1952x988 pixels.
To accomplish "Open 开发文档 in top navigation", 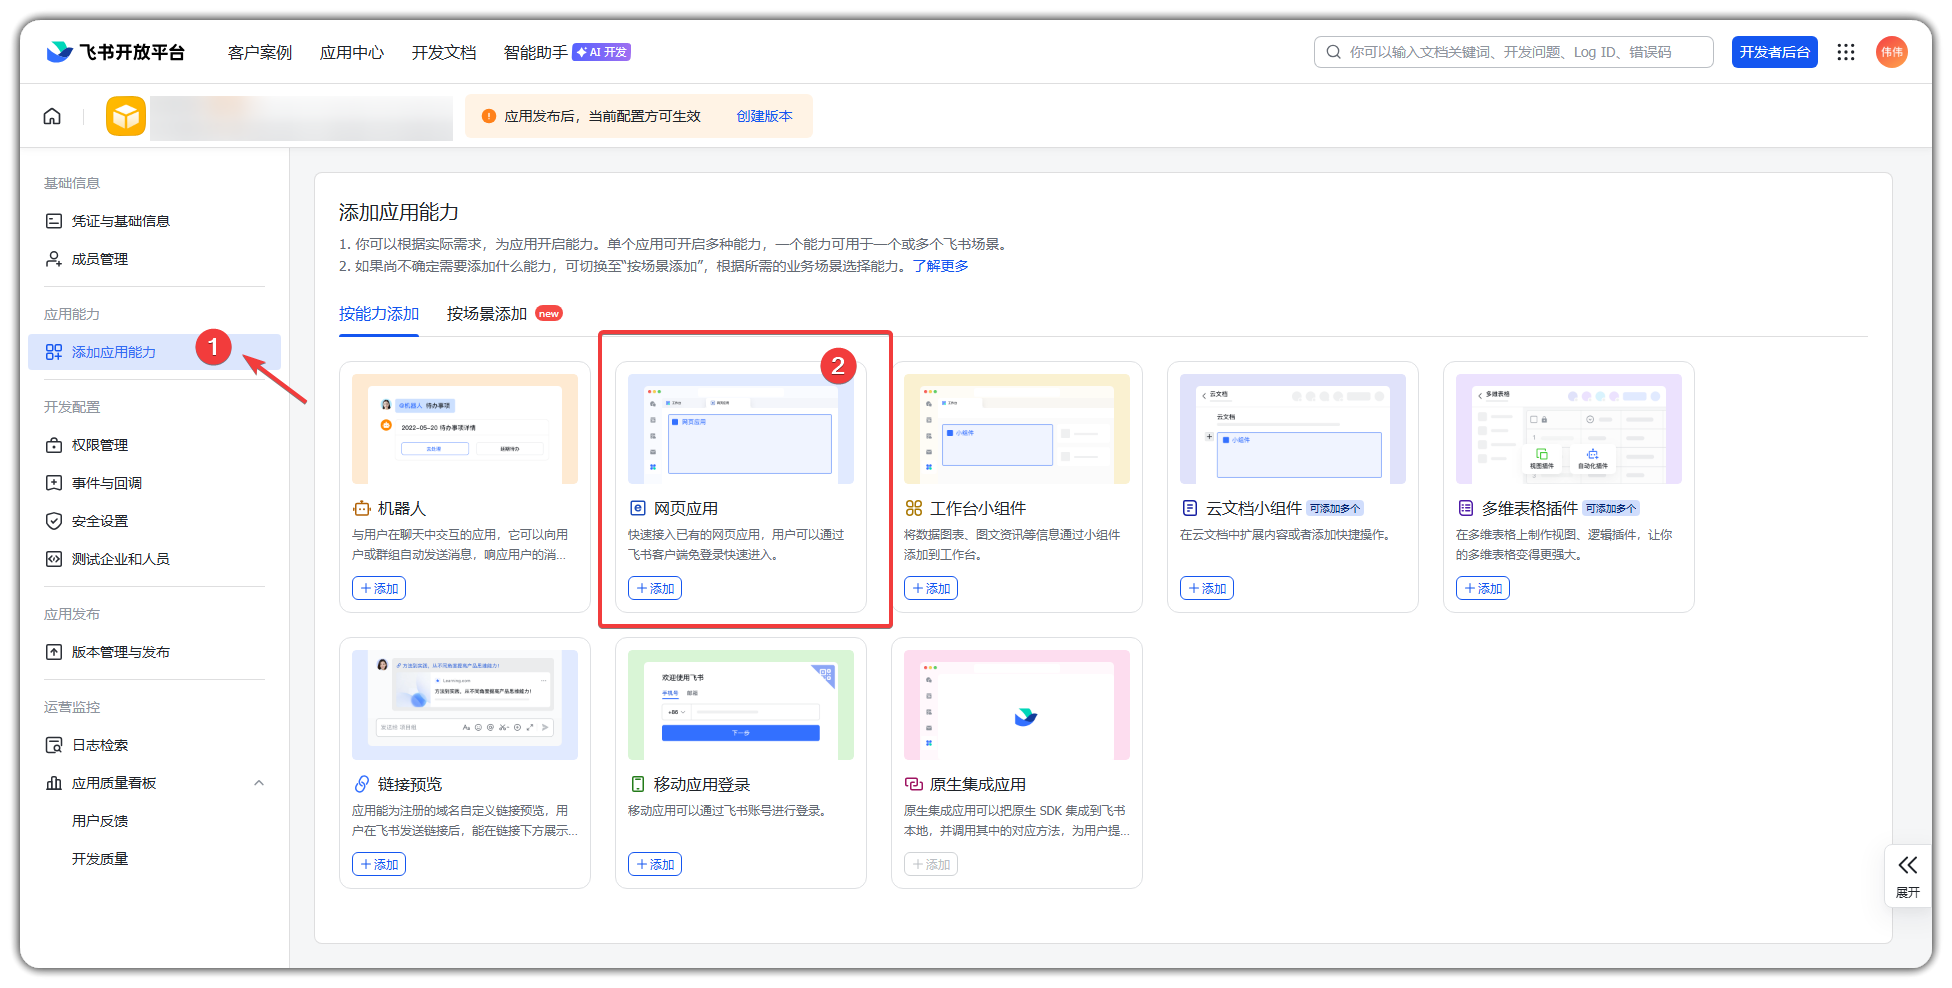I will point(443,52).
